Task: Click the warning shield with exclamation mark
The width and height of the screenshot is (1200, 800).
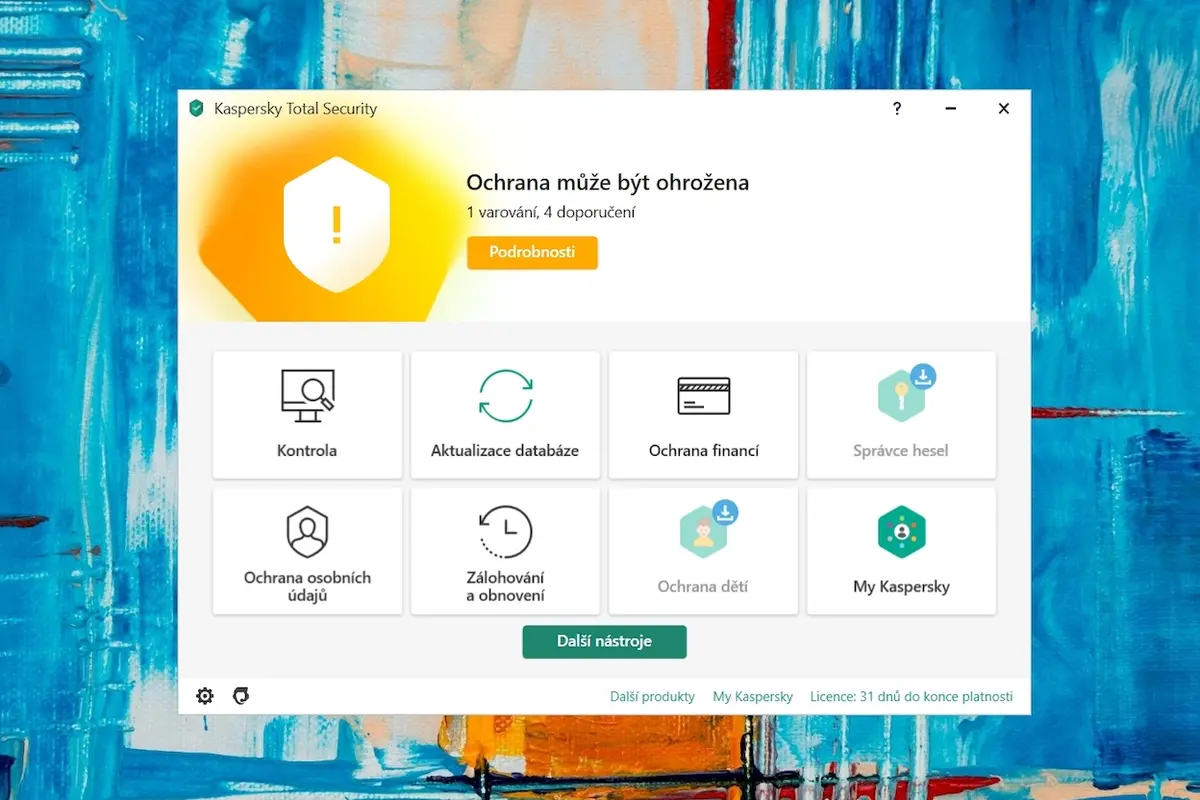Action: [x=337, y=224]
